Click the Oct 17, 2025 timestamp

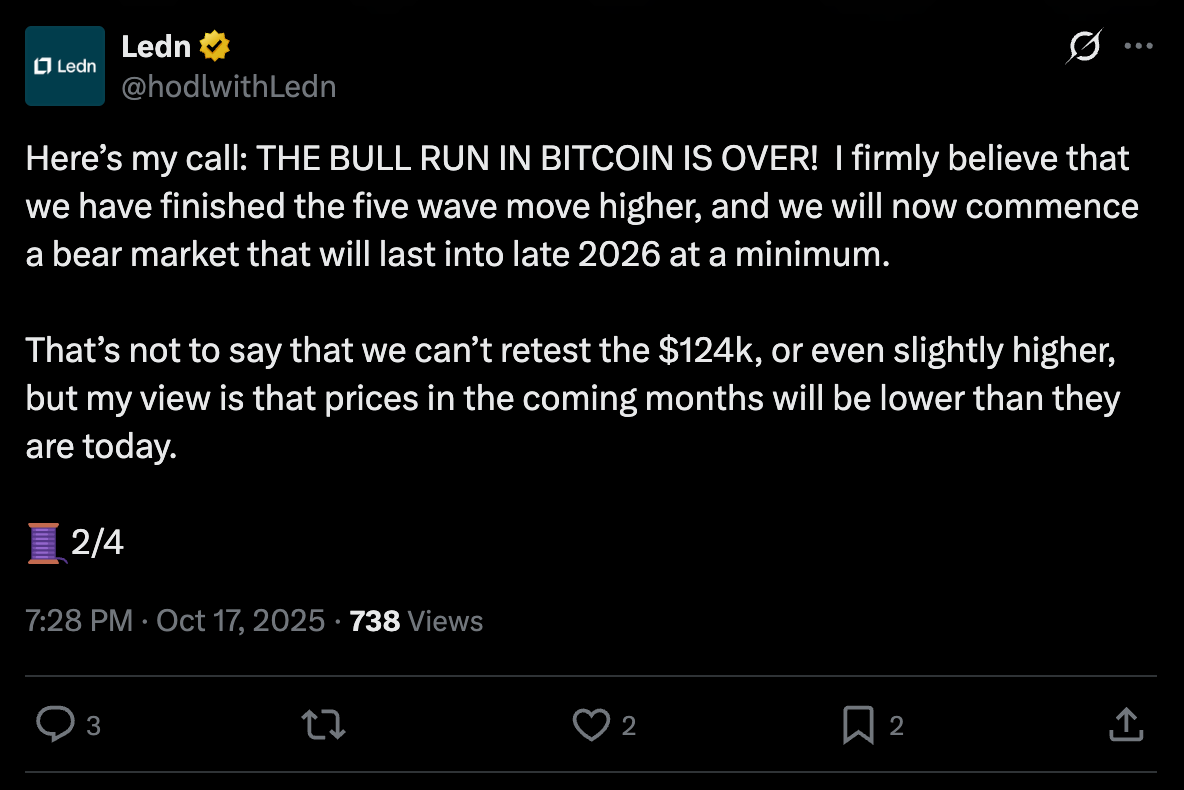tap(240, 620)
